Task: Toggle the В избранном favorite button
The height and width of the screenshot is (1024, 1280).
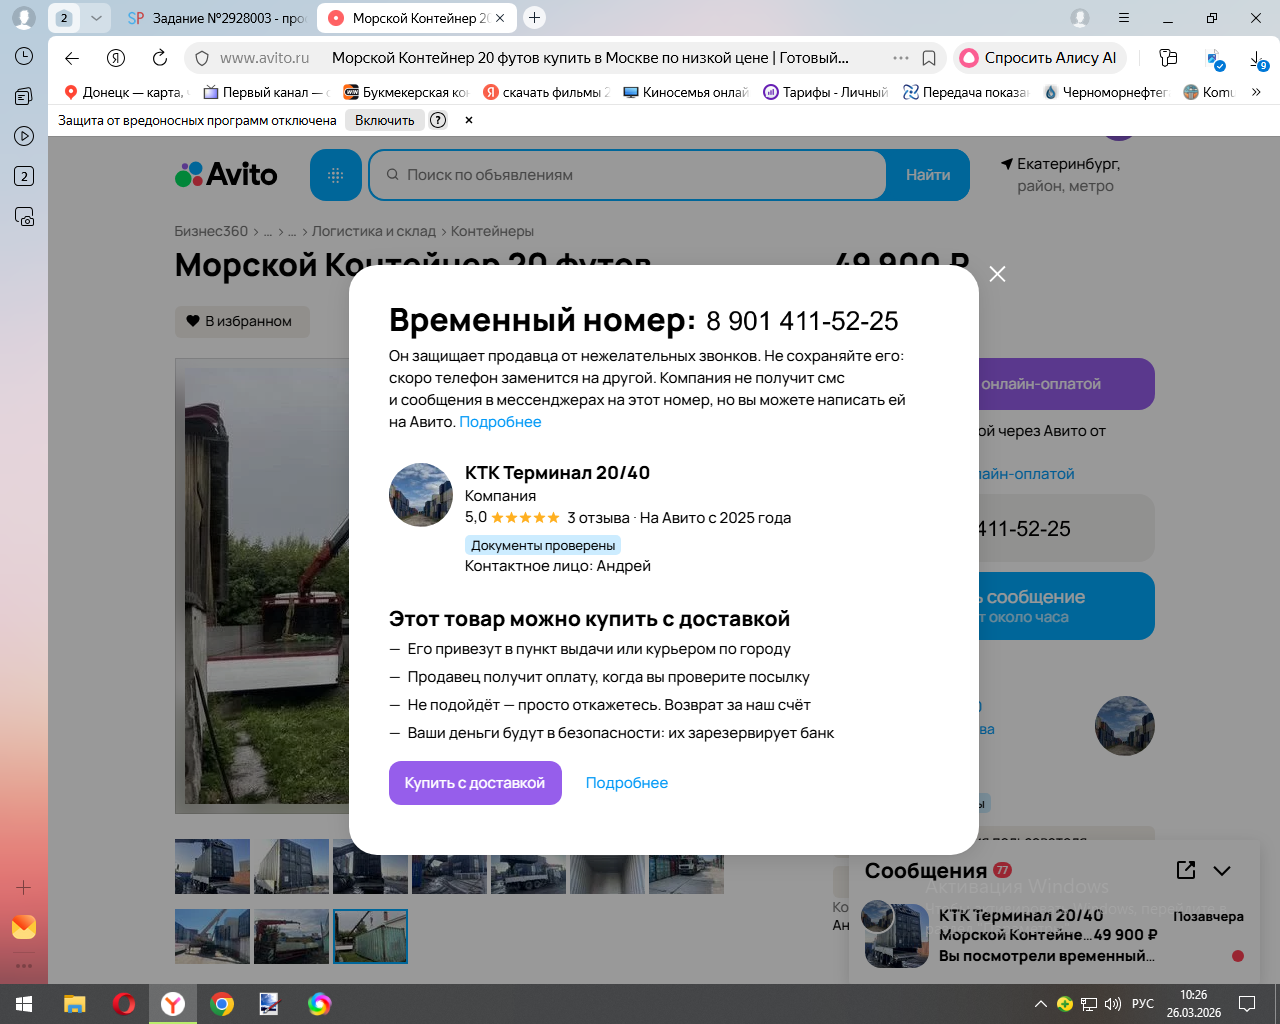Action: (x=242, y=321)
